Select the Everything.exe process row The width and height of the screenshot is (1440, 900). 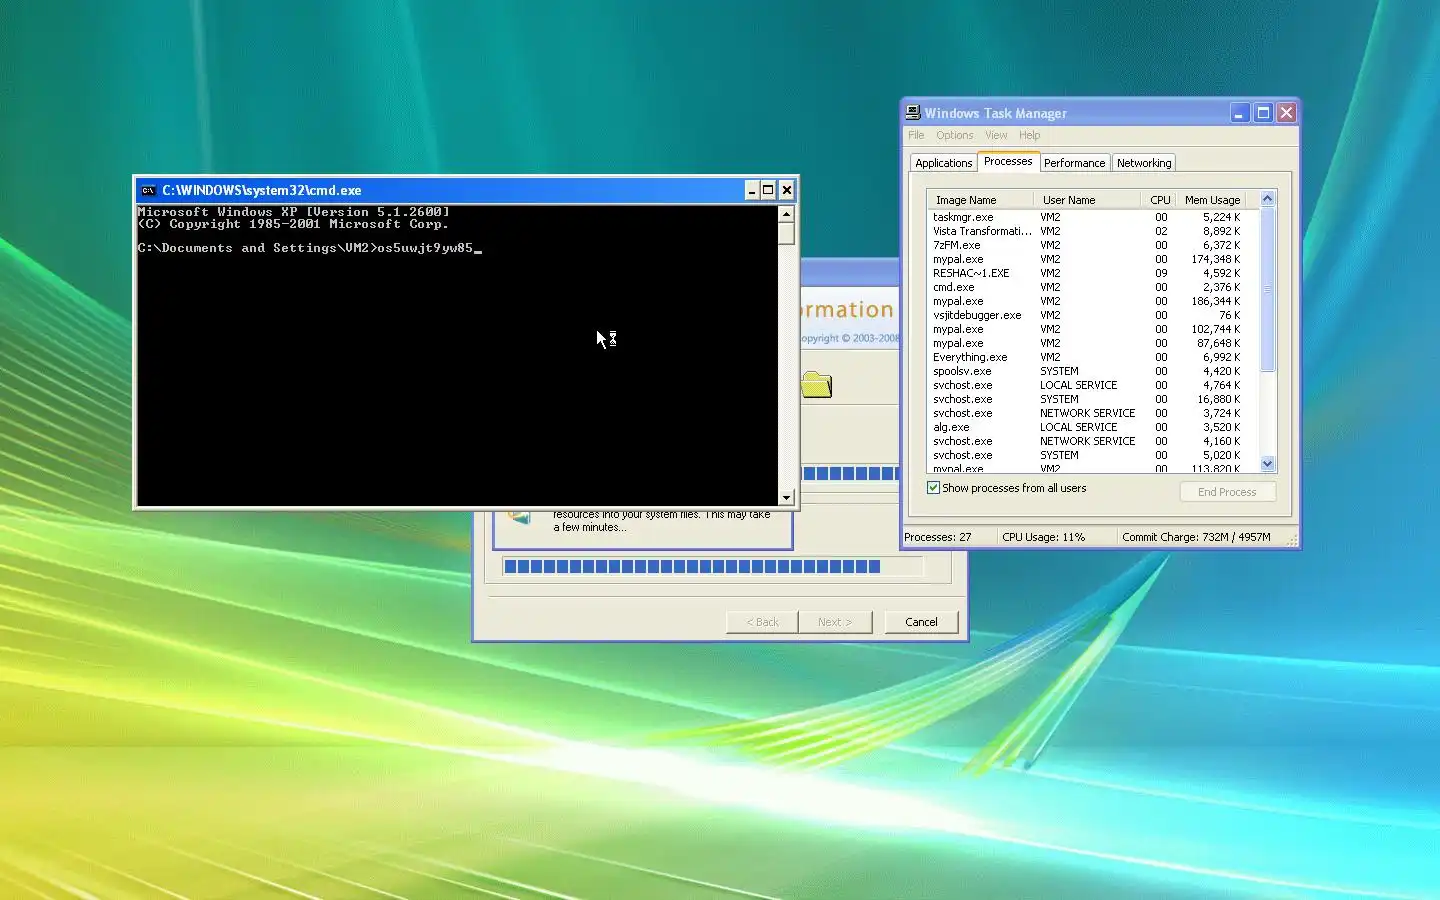click(1092, 357)
